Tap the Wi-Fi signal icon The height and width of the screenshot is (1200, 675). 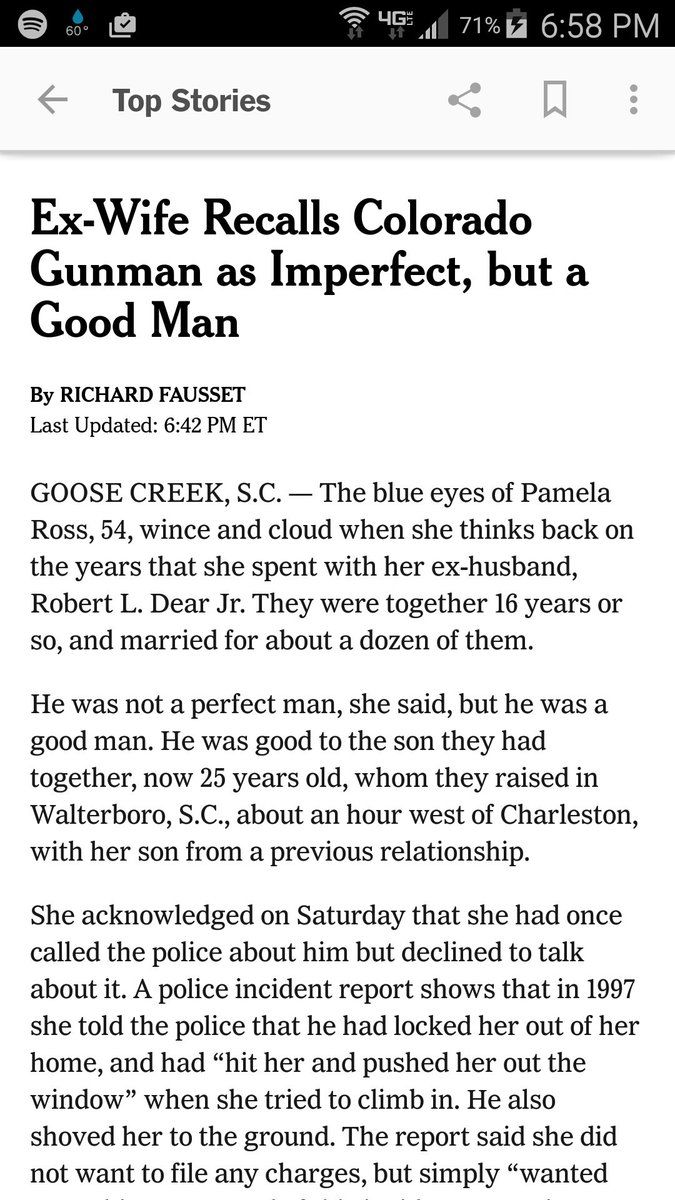pos(352,23)
